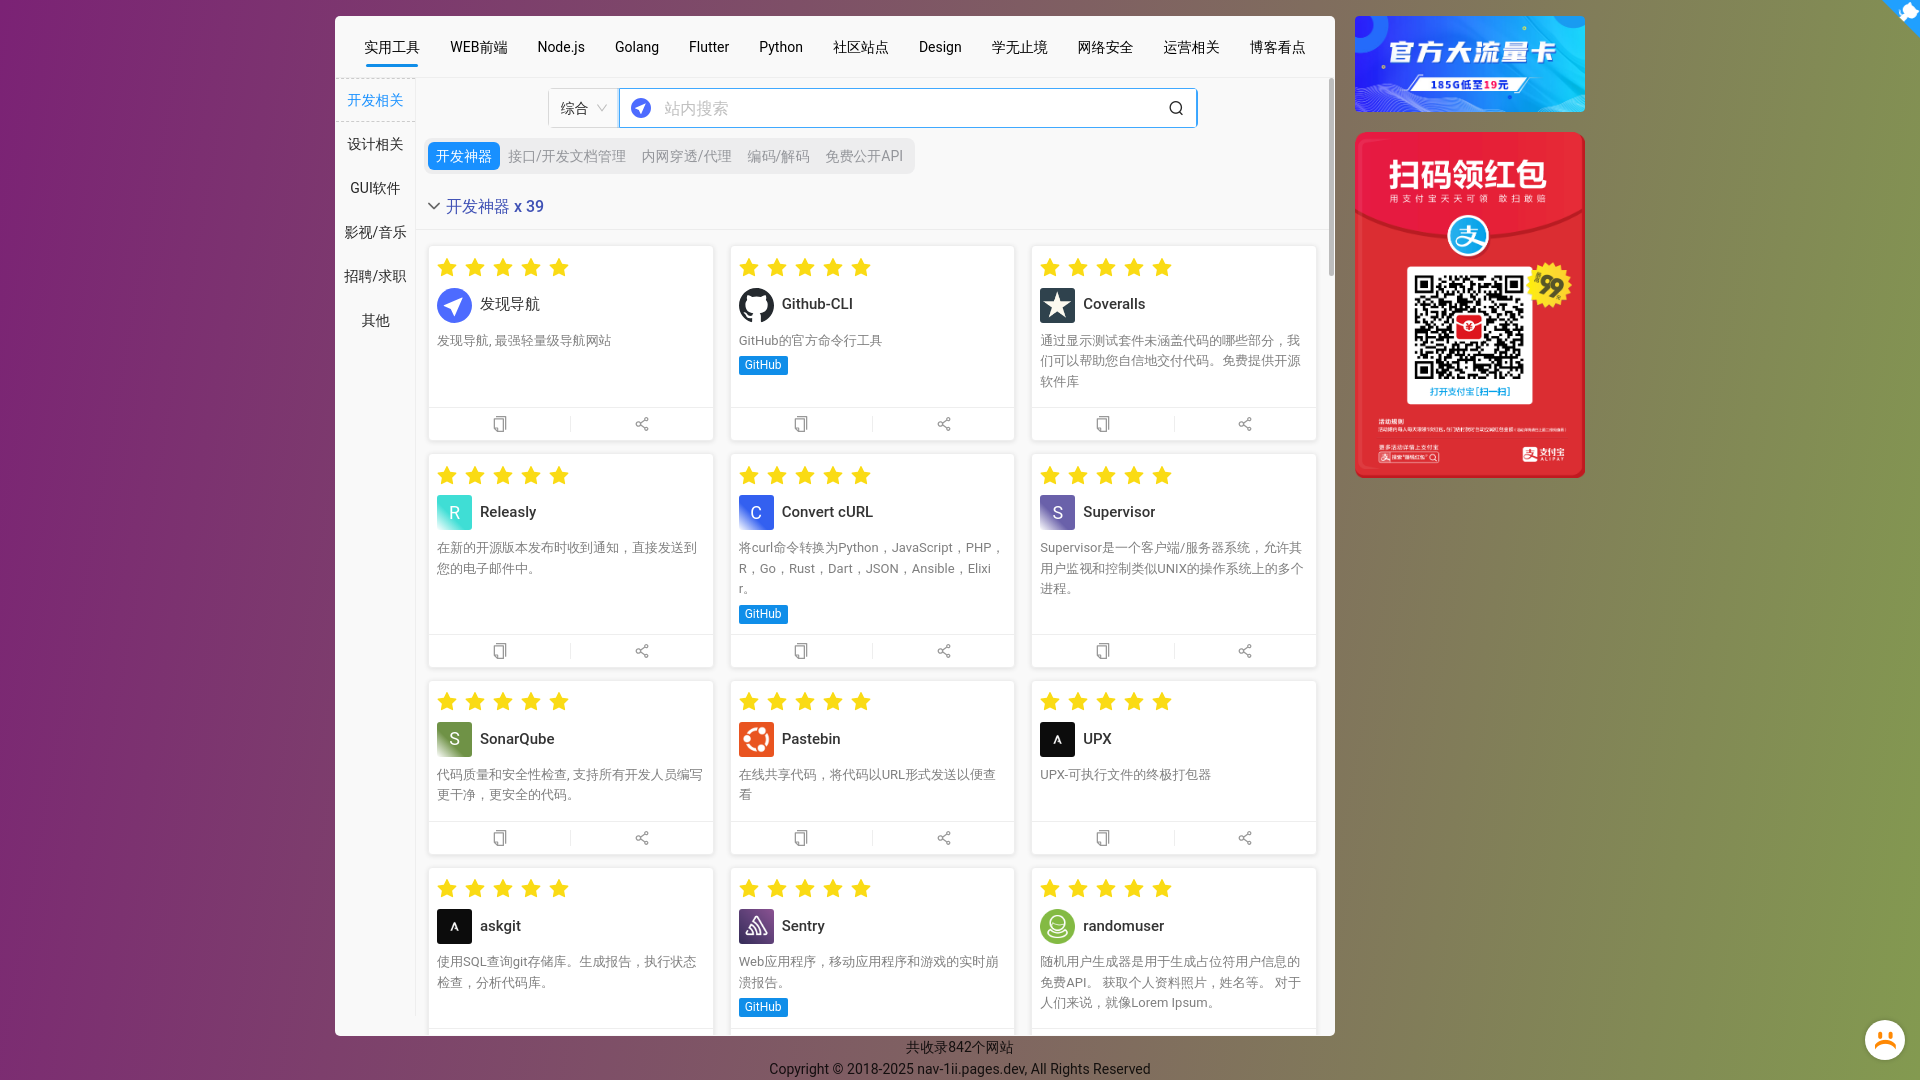1920x1080 pixels.
Task: Open the Golang tab
Action: pyautogui.click(x=637, y=47)
